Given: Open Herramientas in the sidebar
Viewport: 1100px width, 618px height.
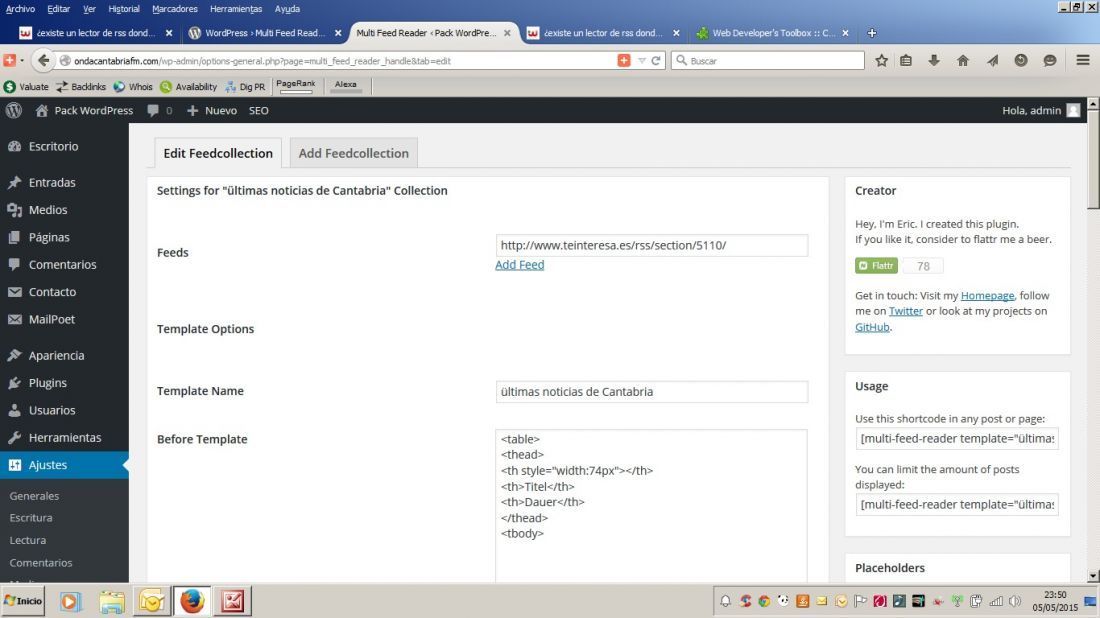Looking at the screenshot, I should [65, 438].
